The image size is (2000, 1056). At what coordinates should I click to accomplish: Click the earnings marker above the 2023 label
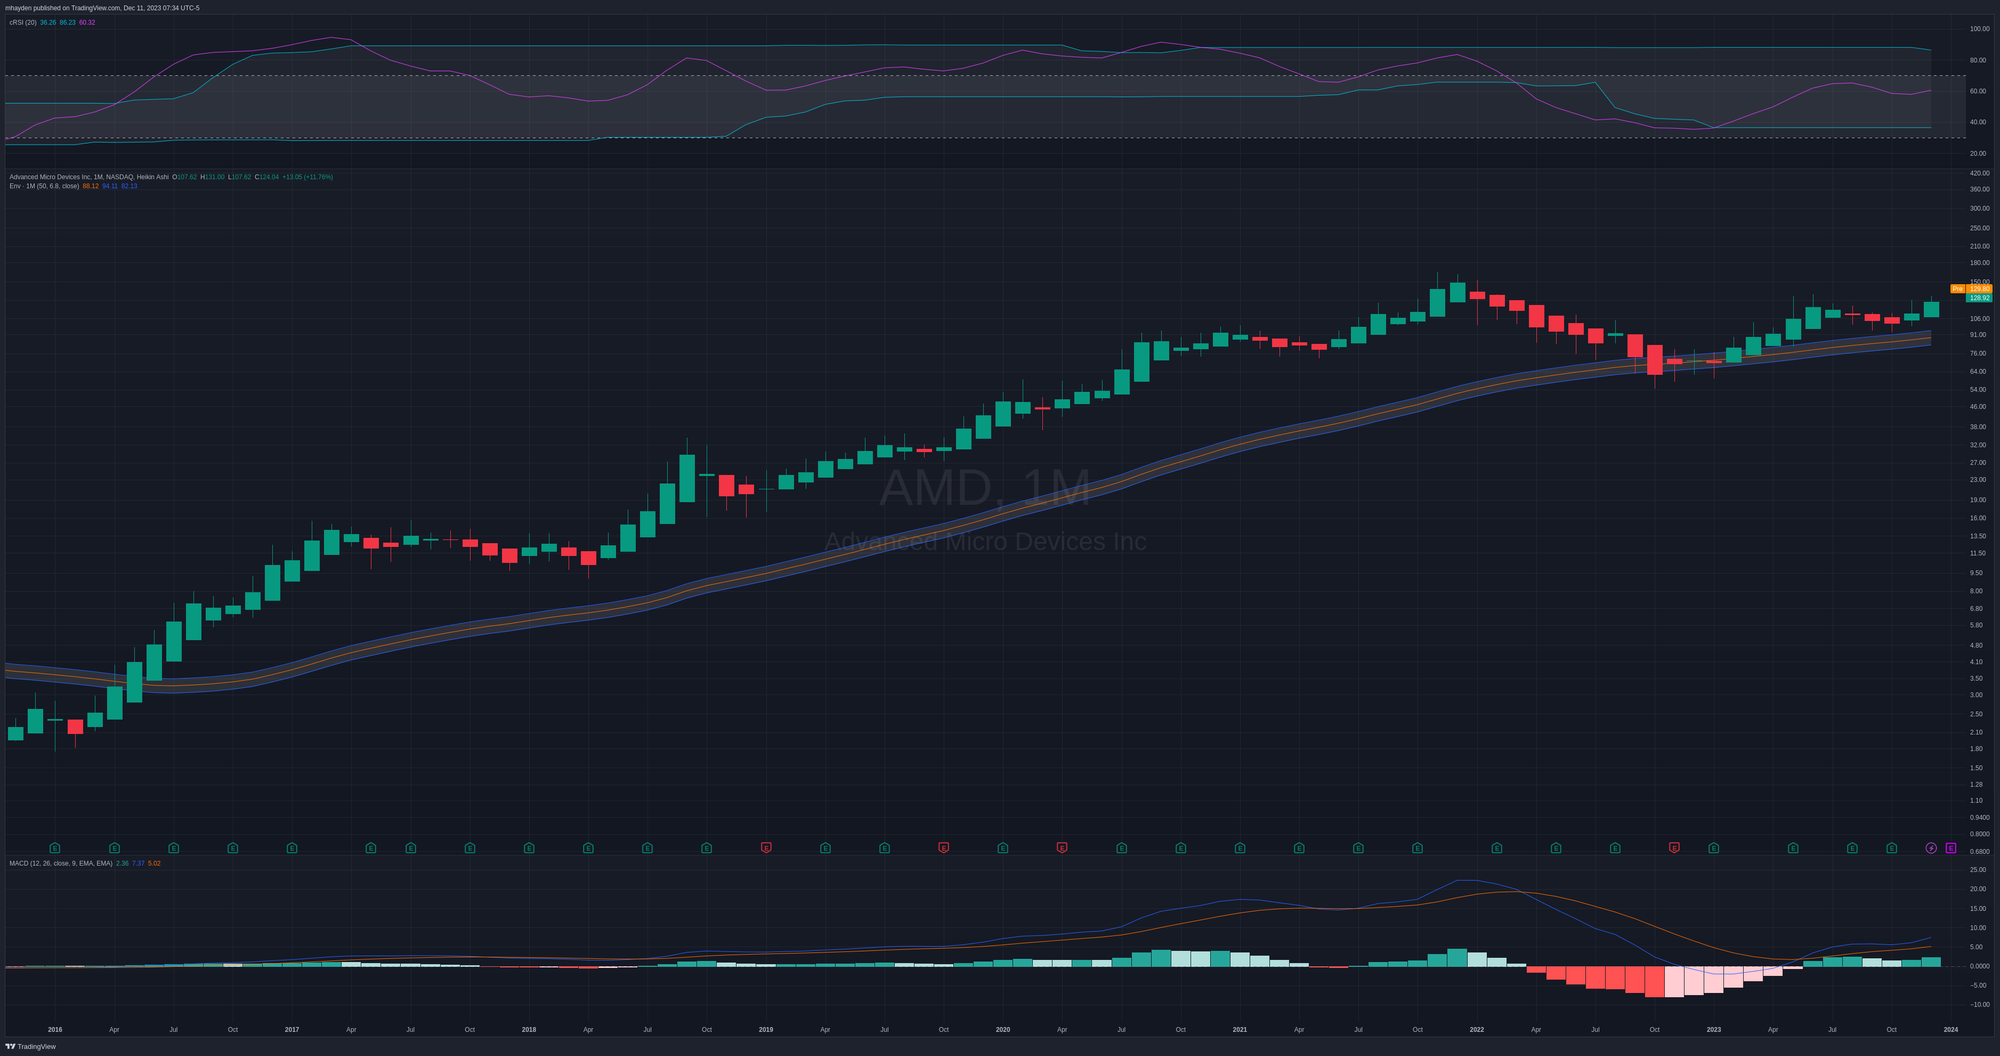[x=1714, y=848]
